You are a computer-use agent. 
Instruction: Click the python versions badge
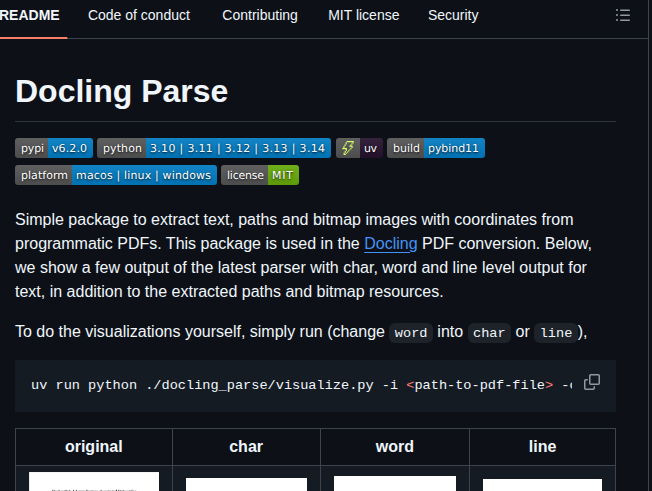[214, 148]
